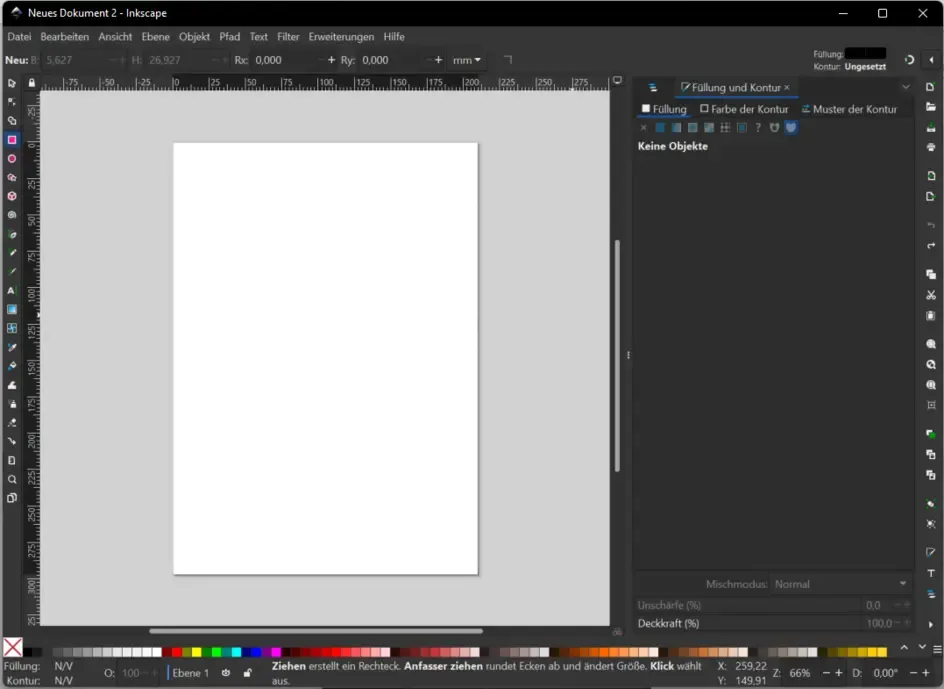Select the Bezier pen tool
This screenshot has width=944, height=689.
[12, 253]
